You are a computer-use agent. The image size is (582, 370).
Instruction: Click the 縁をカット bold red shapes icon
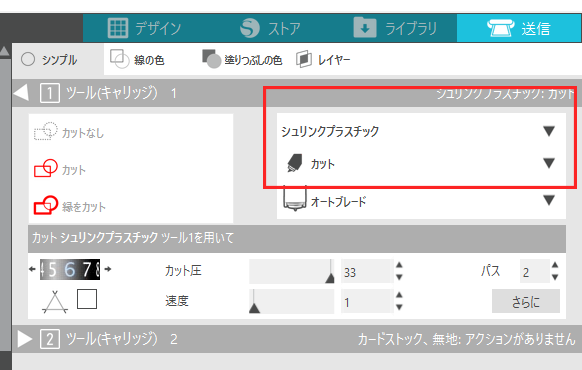coord(46,205)
